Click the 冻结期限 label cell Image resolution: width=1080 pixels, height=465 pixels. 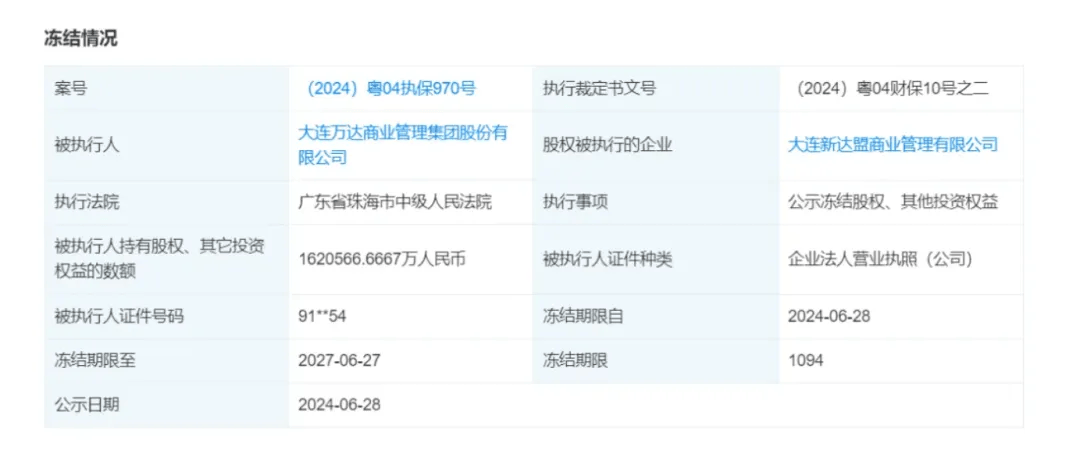656,360
